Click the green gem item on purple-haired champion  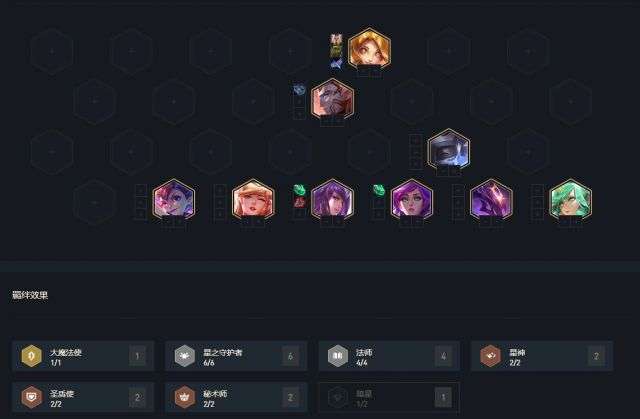(x=378, y=190)
